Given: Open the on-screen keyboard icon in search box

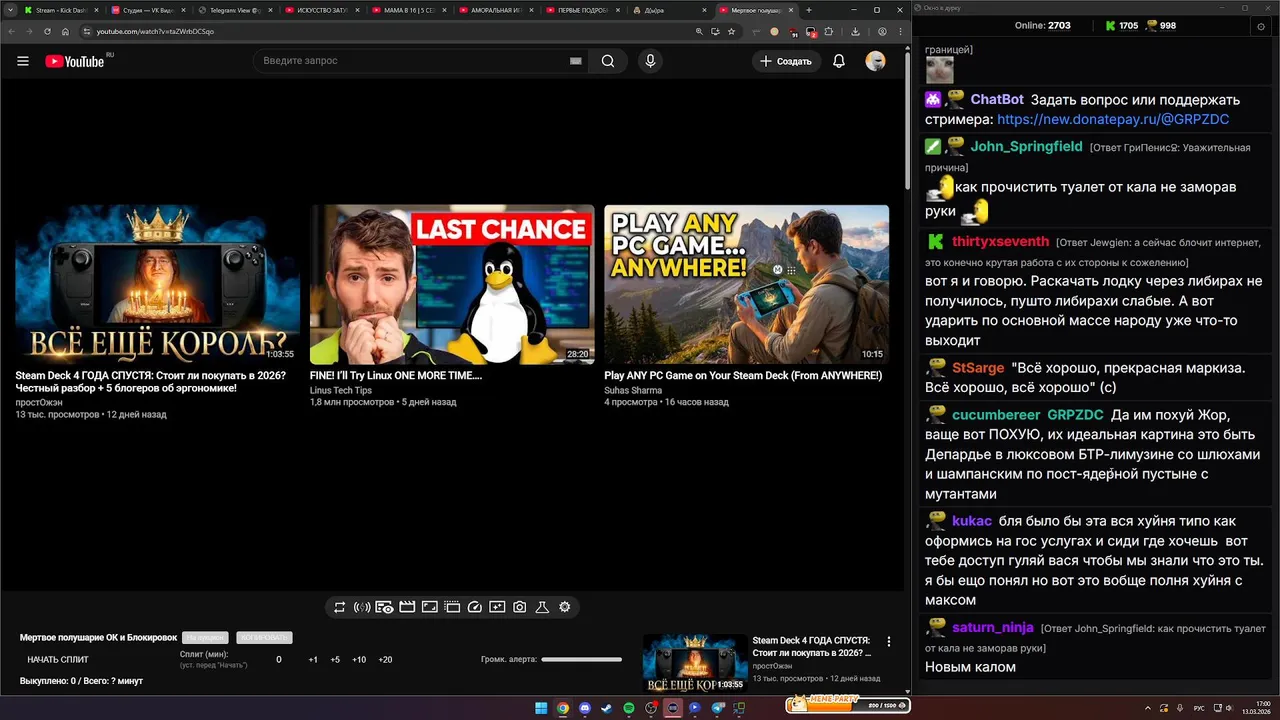Looking at the screenshot, I should pos(576,61).
